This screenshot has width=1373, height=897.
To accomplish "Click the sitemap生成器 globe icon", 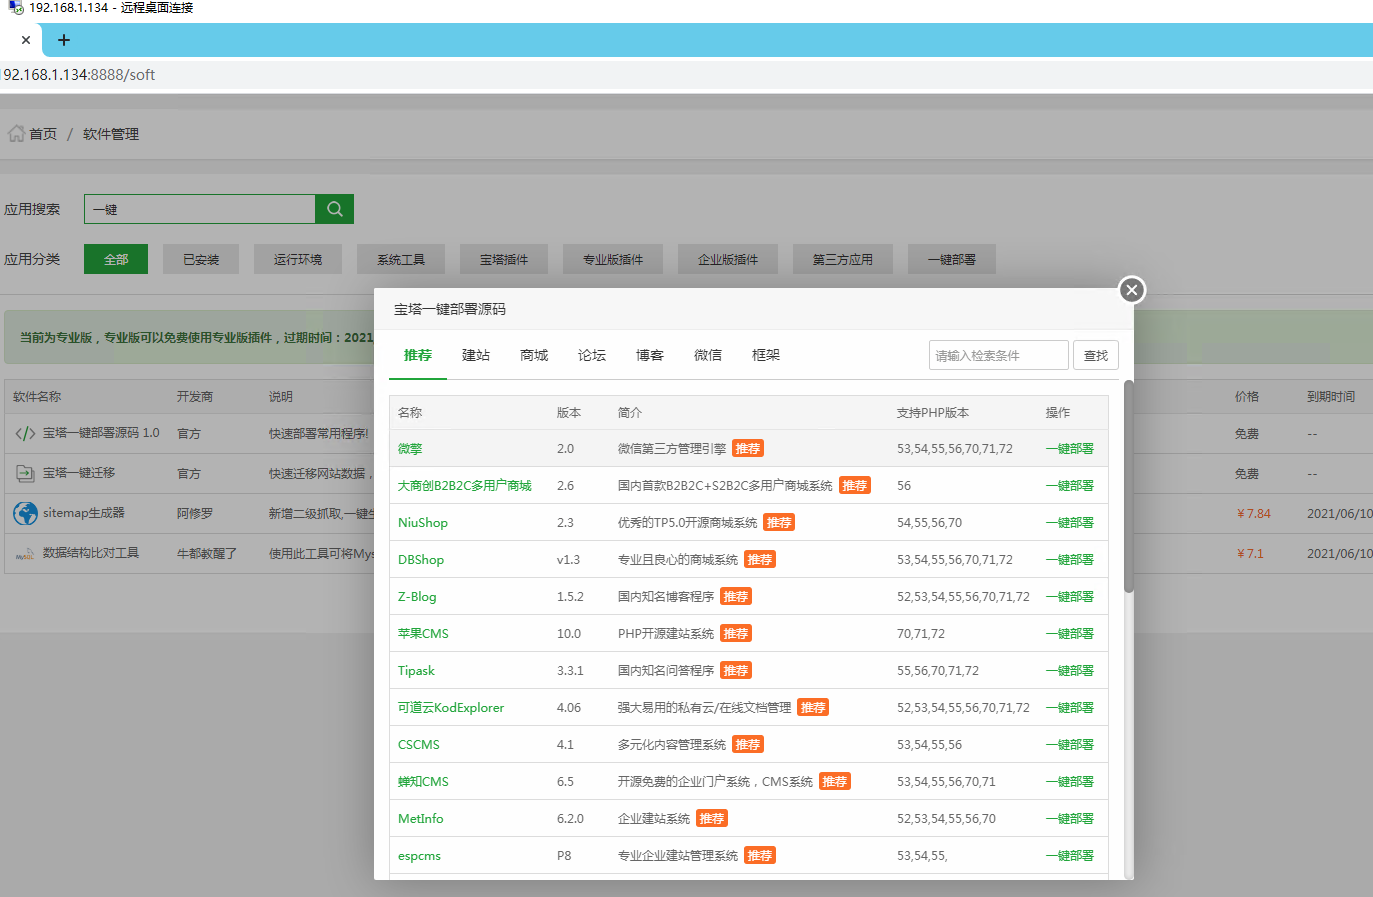I will 25,513.
